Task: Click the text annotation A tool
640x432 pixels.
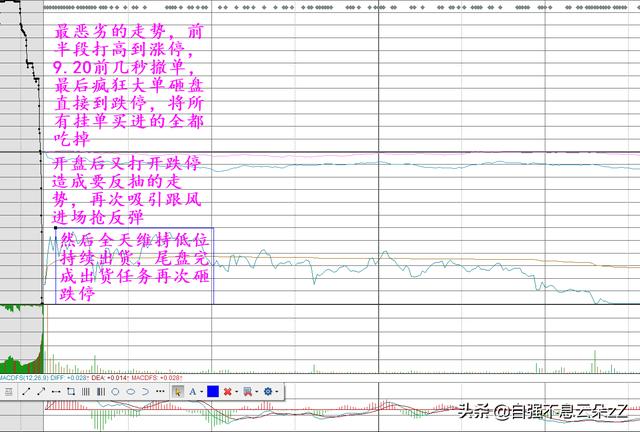Action: 192,391
